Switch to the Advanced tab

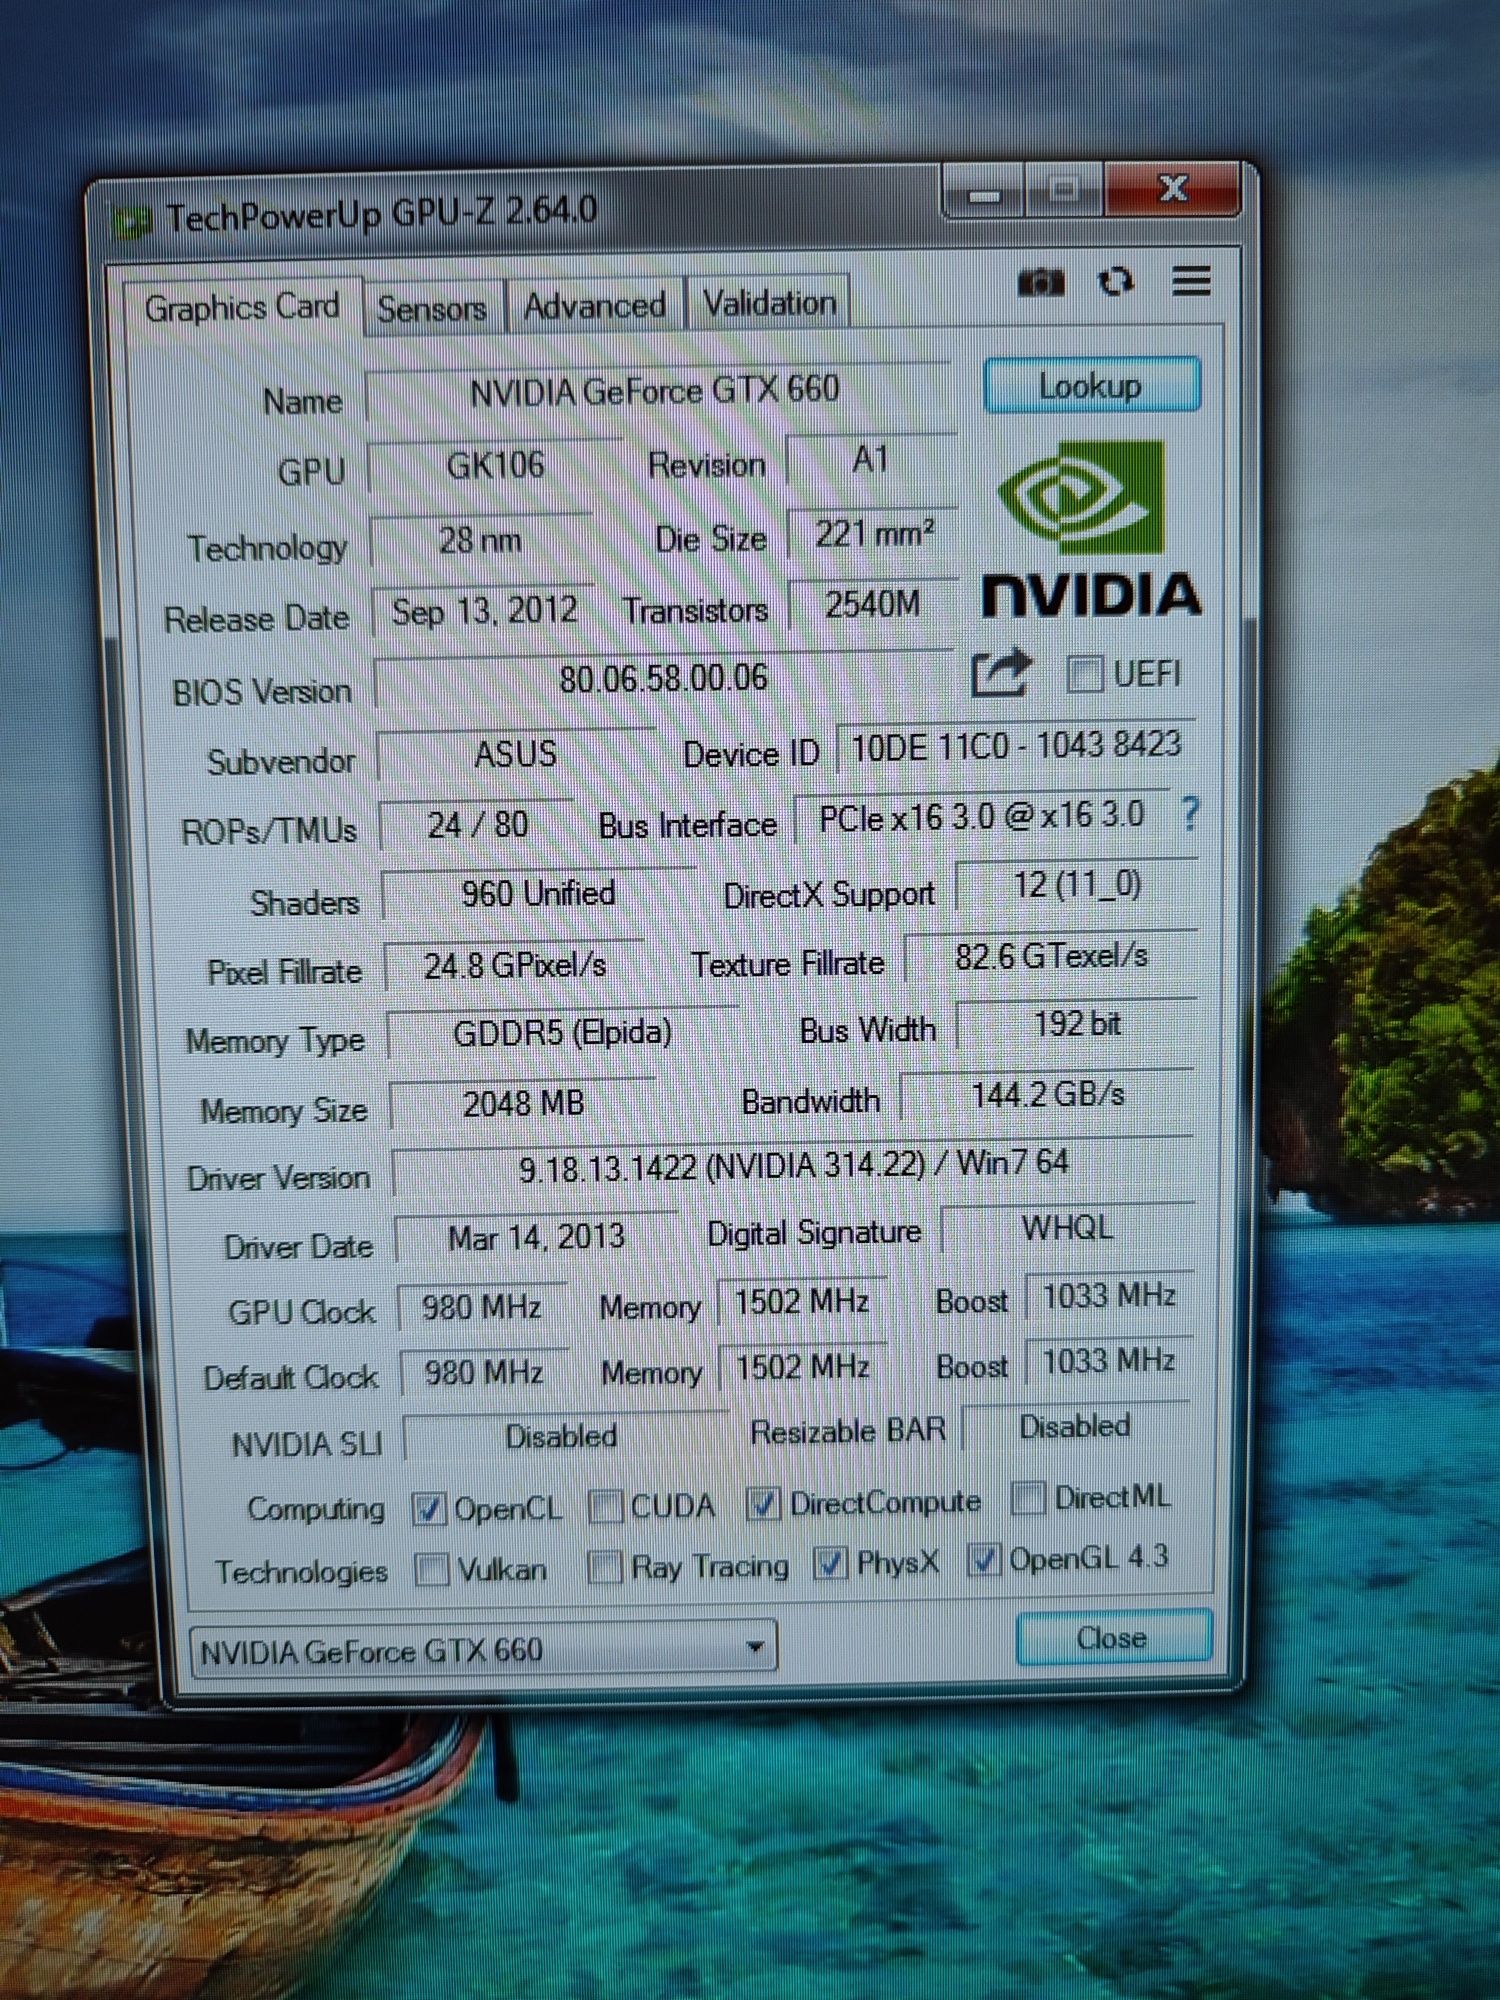pos(595,305)
